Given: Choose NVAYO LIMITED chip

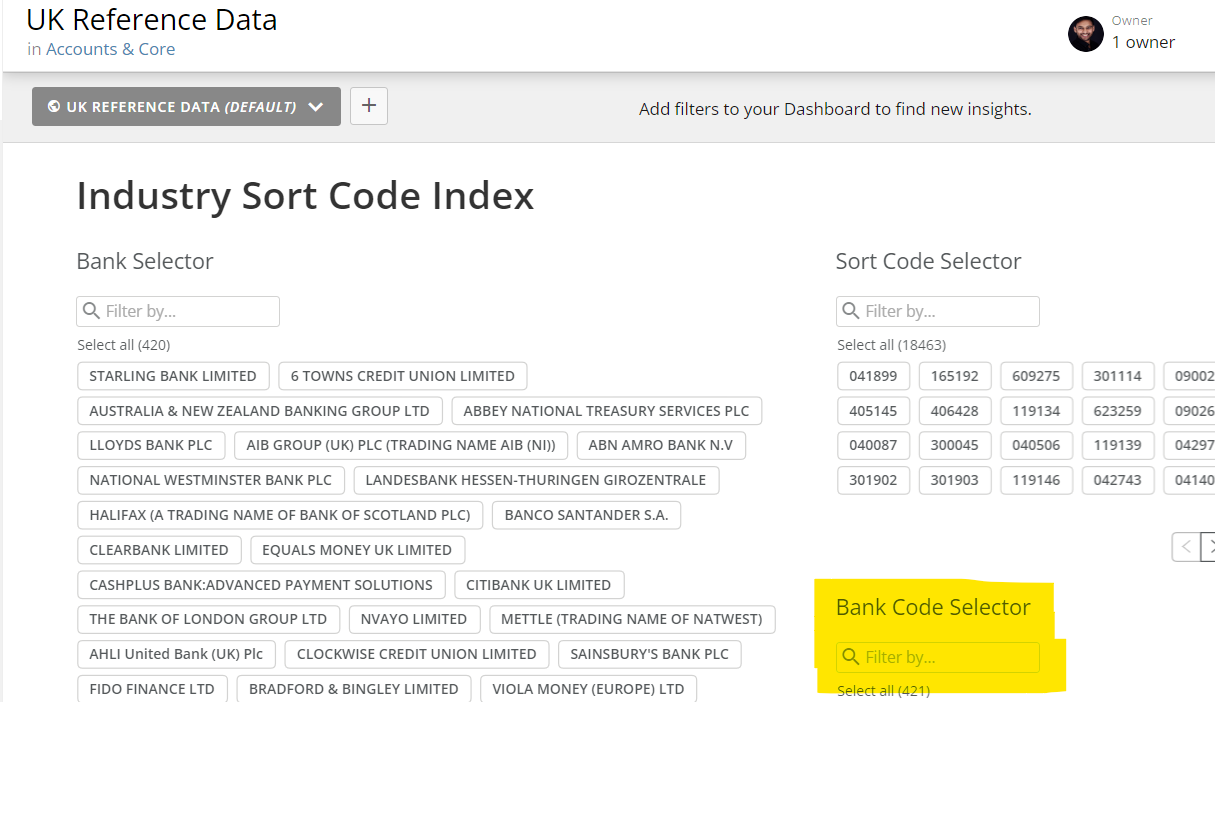Looking at the screenshot, I should pyautogui.click(x=414, y=619).
